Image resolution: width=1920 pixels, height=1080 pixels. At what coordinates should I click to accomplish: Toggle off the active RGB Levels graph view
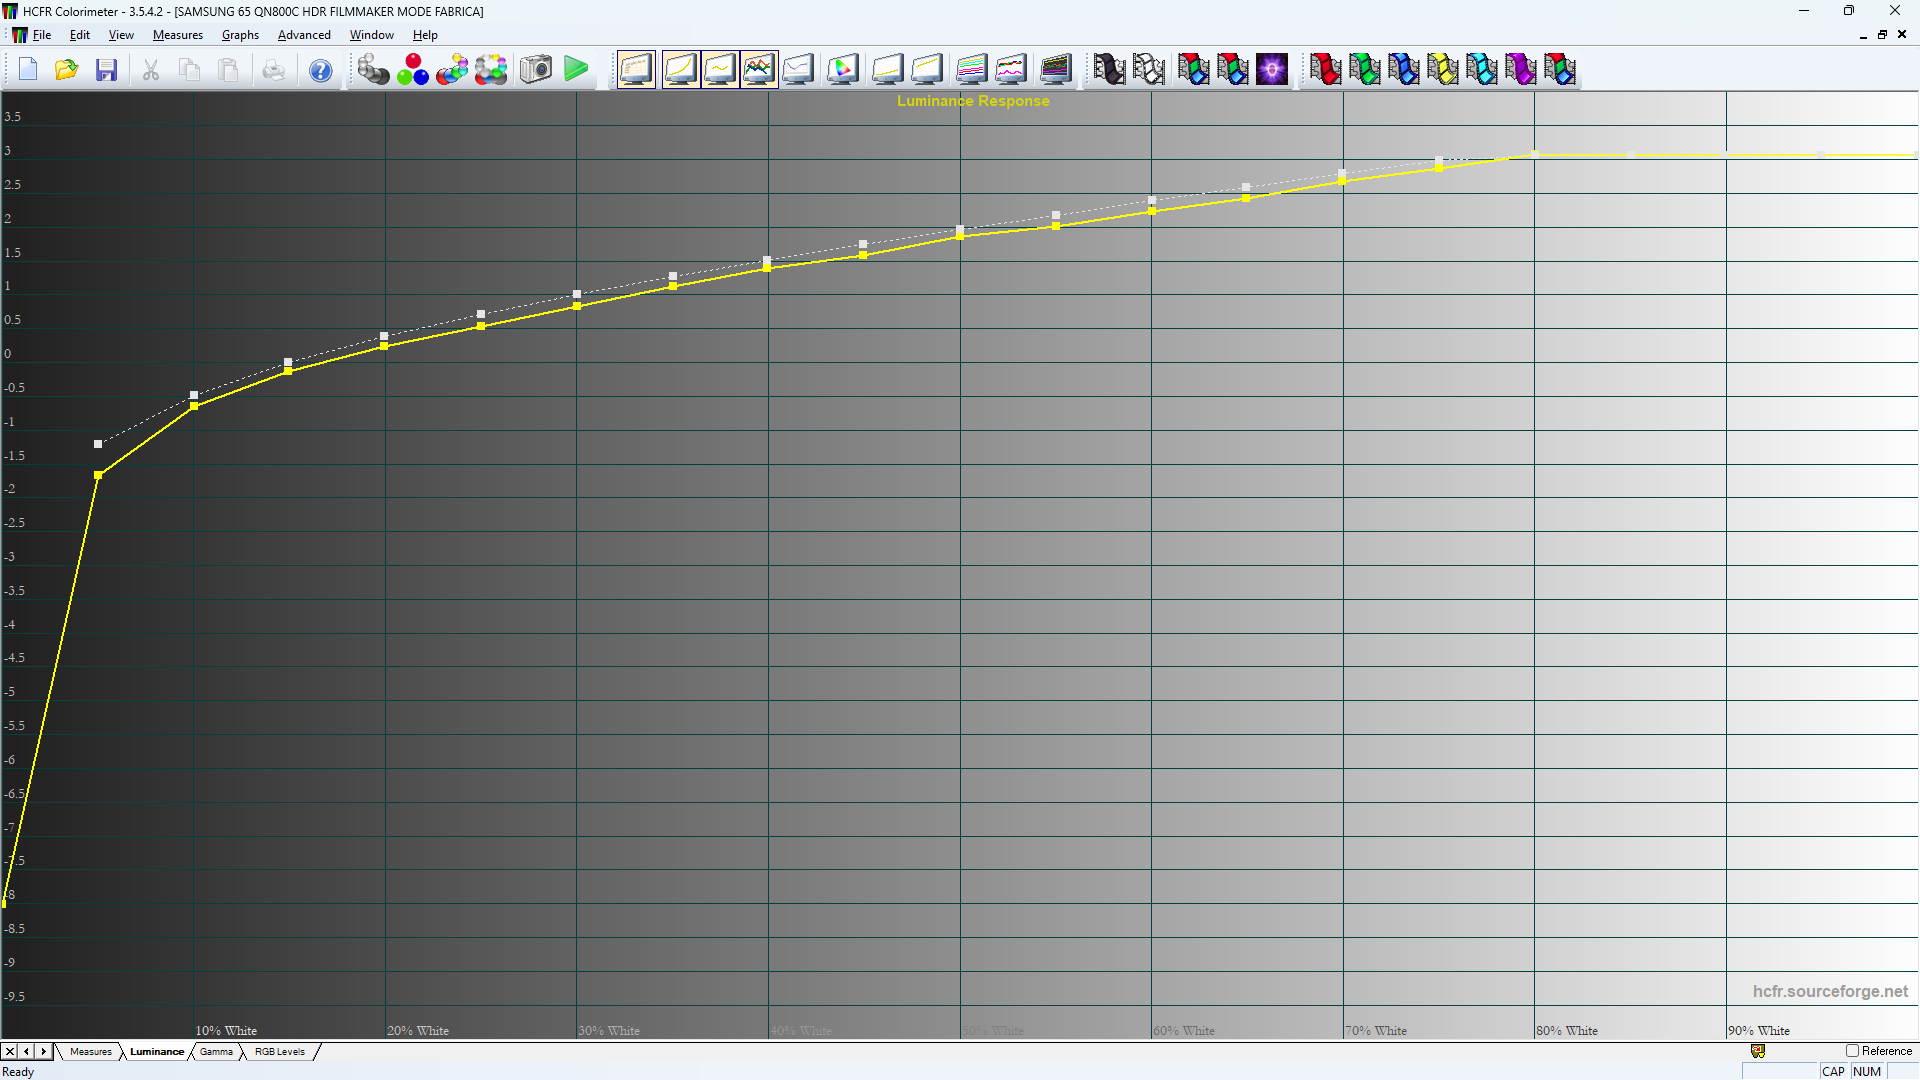click(x=759, y=69)
